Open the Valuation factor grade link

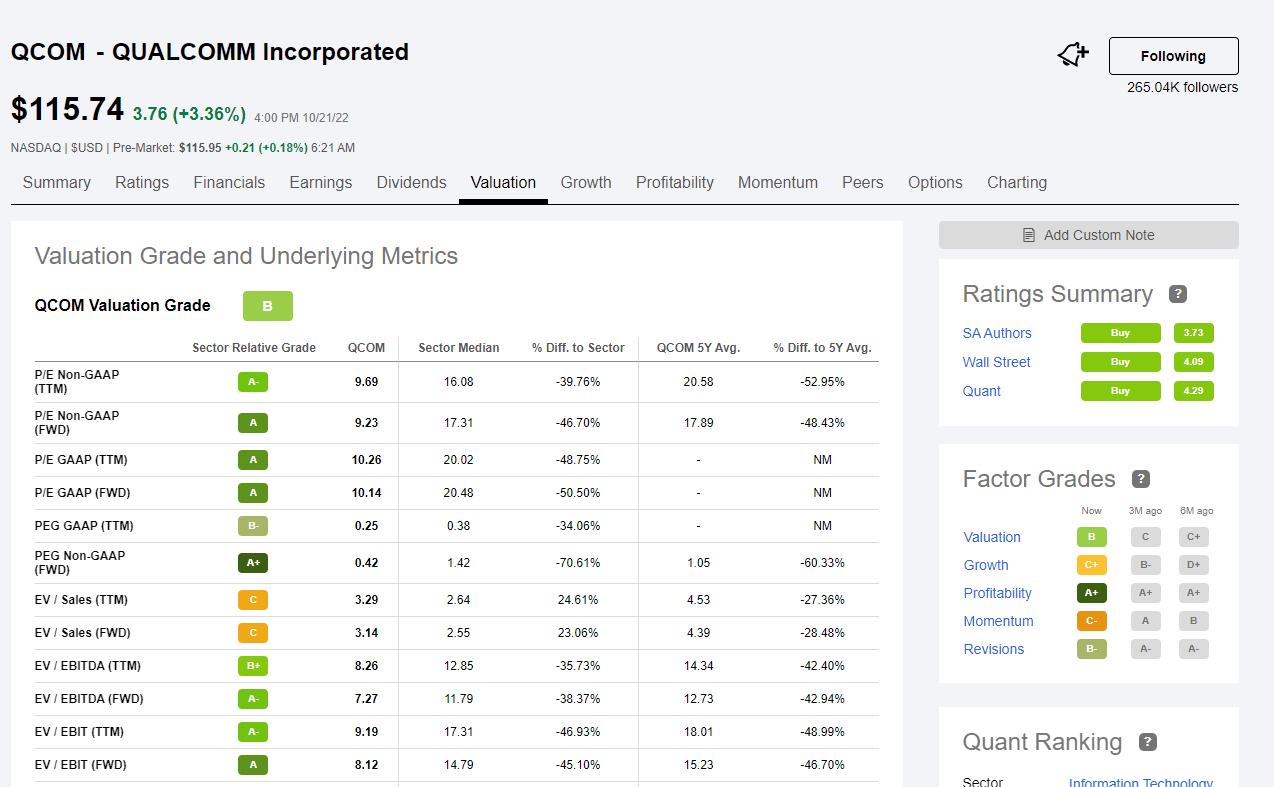(x=992, y=537)
